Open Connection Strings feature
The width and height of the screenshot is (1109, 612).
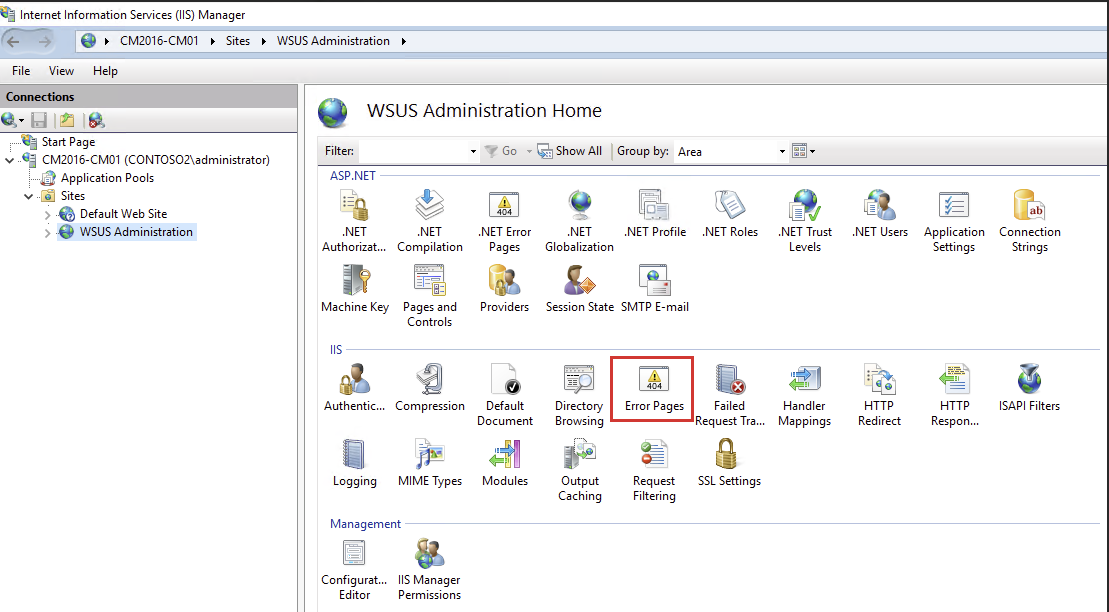point(1030,221)
